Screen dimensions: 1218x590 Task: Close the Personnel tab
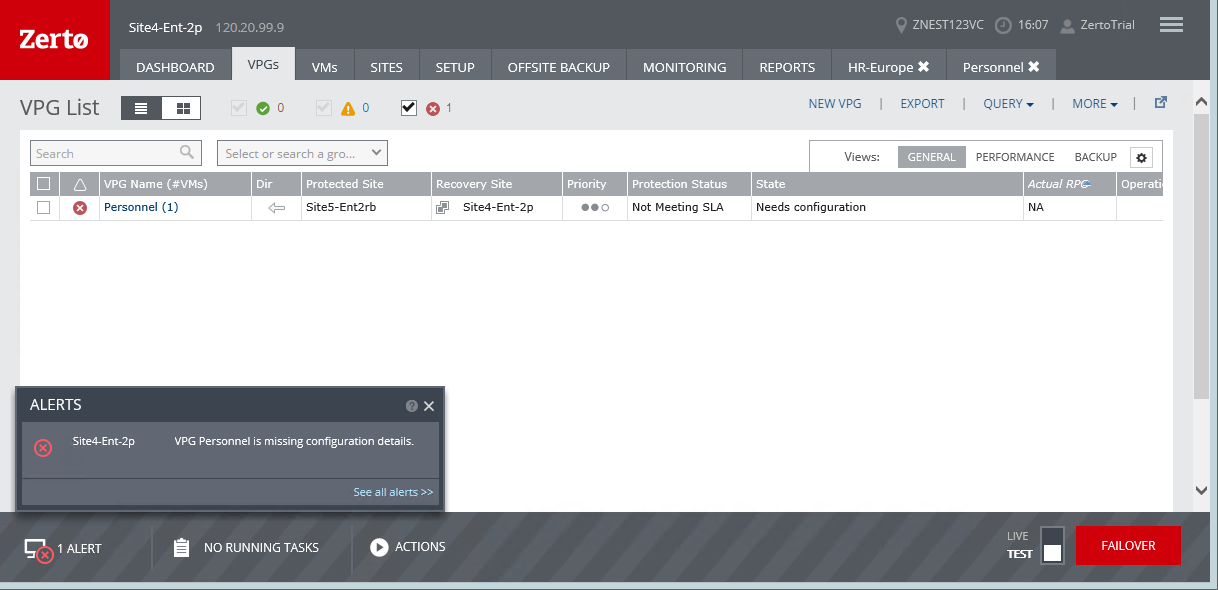(1034, 66)
